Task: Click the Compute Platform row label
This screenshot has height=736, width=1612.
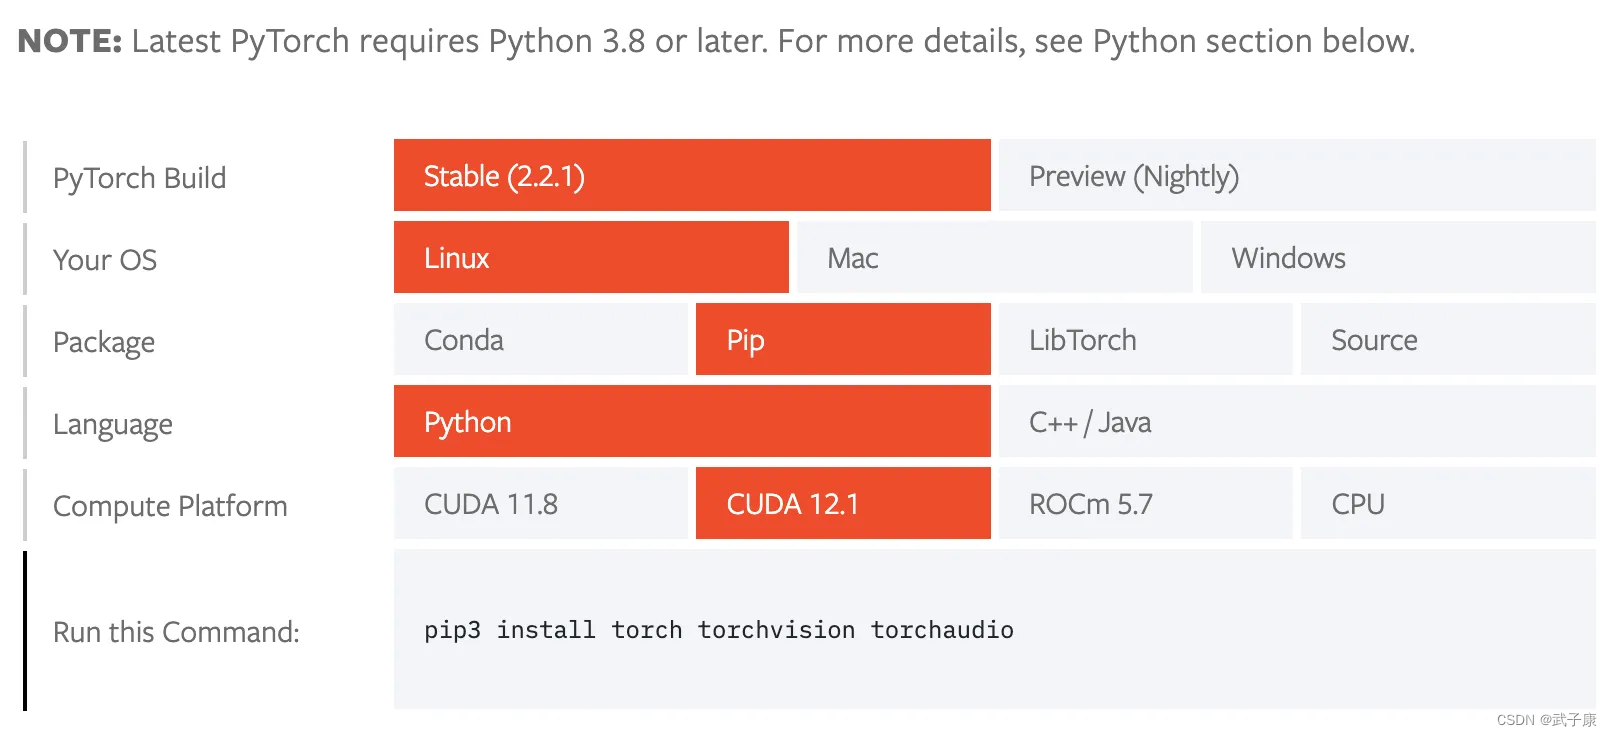Action: [x=169, y=506]
